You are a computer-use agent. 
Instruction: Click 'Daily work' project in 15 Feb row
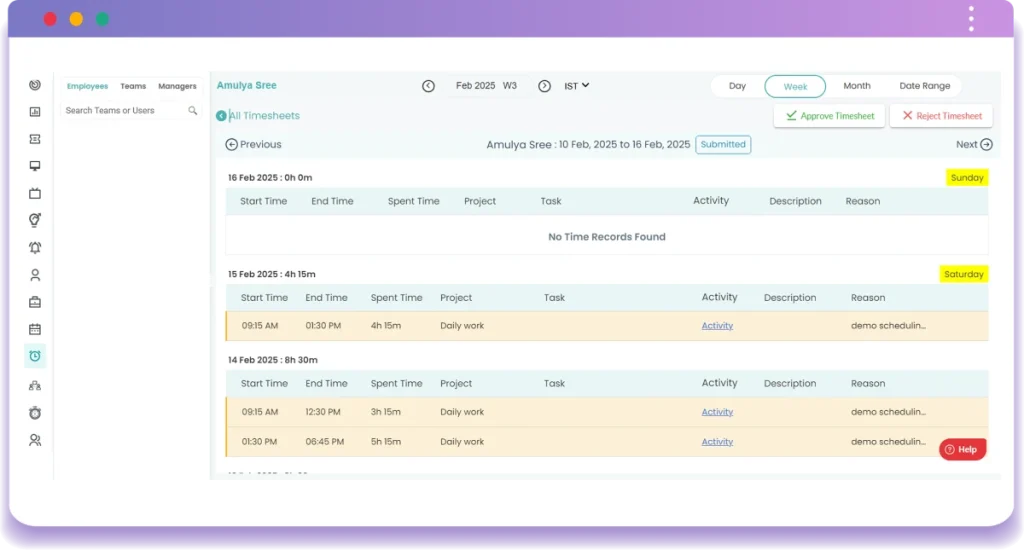click(x=462, y=325)
